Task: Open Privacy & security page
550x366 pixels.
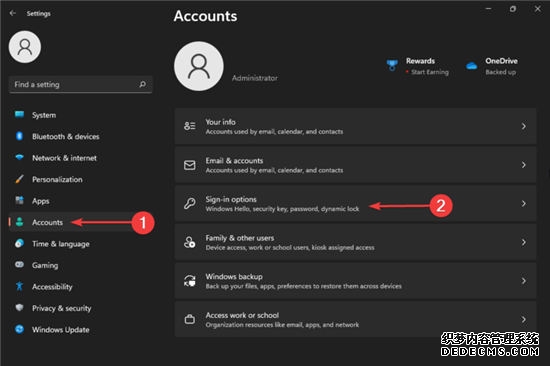Action: [81, 308]
